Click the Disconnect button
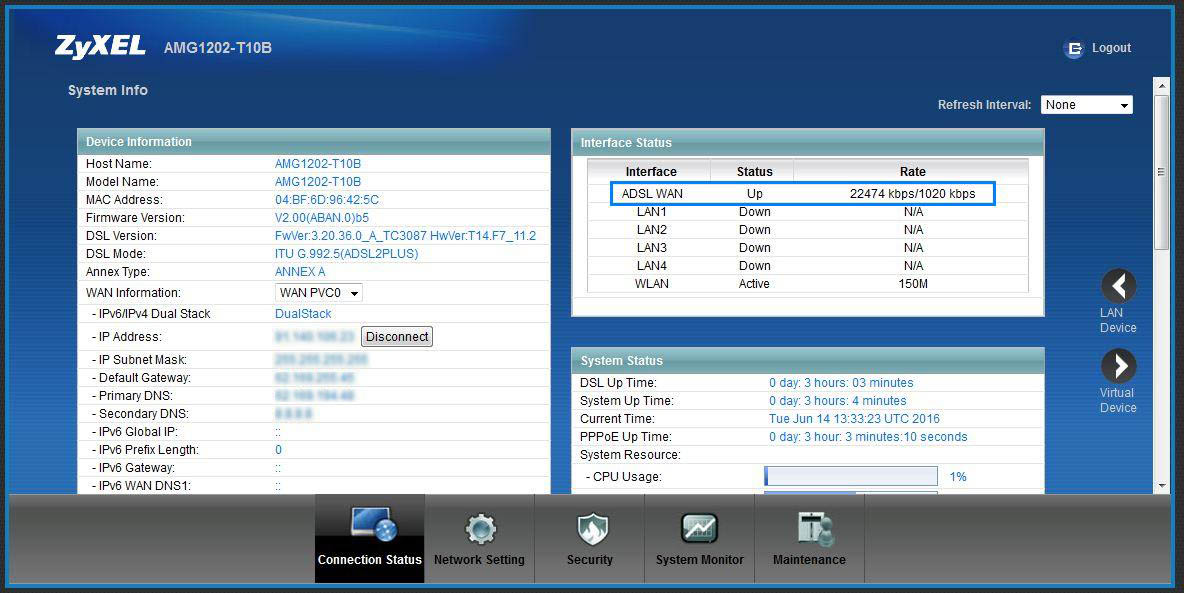The width and height of the screenshot is (1184, 593). [397, 337]
